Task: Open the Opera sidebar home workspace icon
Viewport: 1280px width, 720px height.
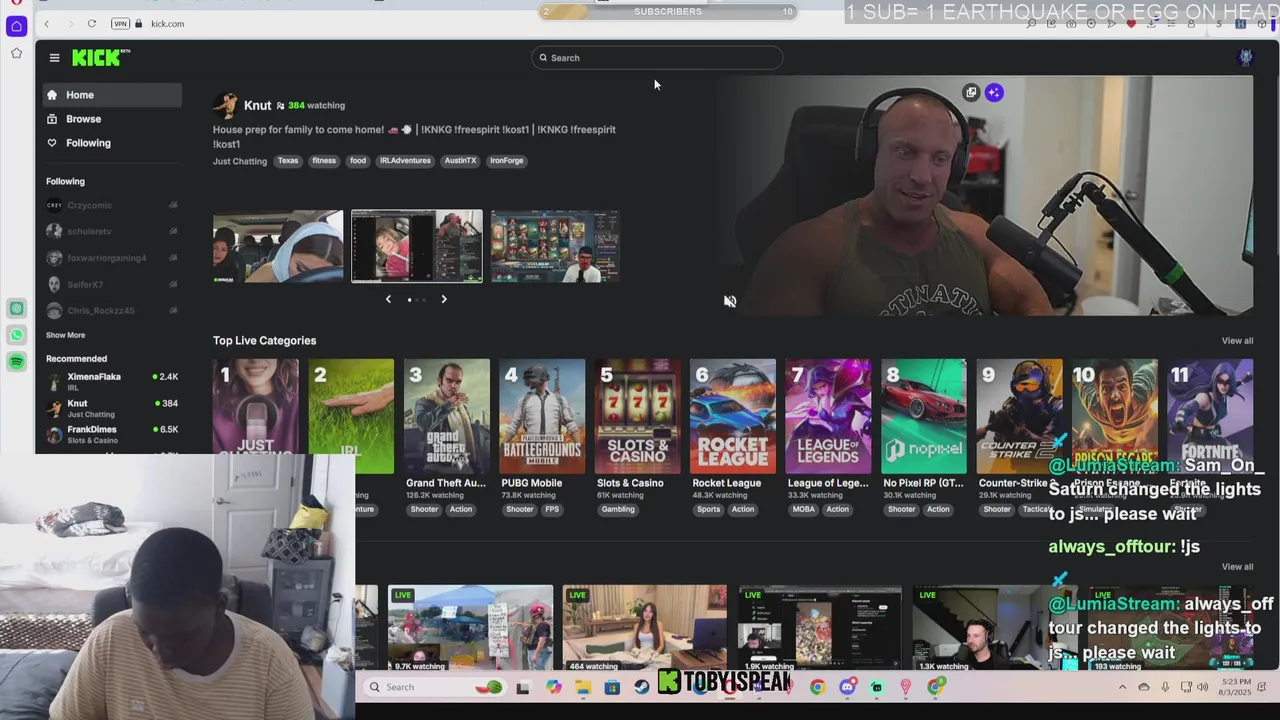Action: pyautogui.click(x=16, y=26)
